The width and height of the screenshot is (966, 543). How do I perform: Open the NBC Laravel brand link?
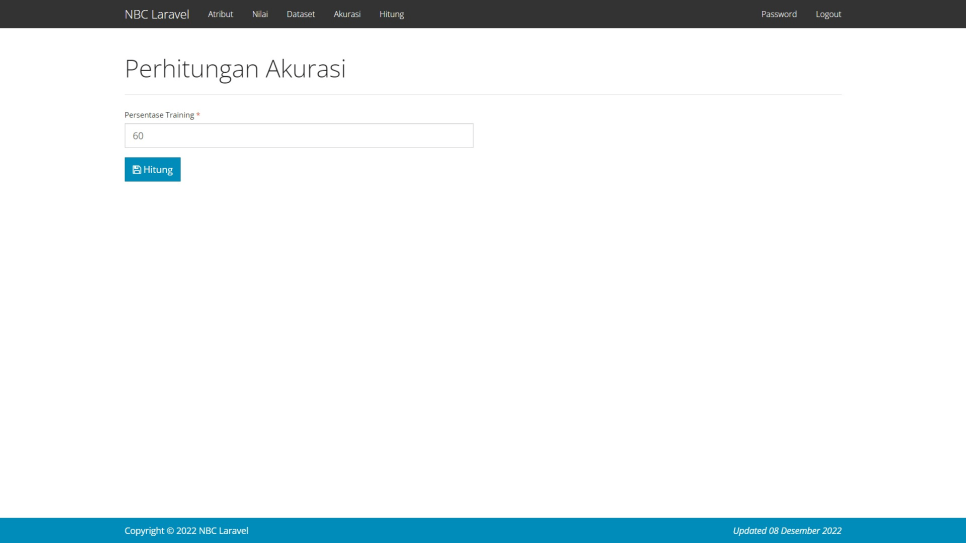click(x=156, y=14)
